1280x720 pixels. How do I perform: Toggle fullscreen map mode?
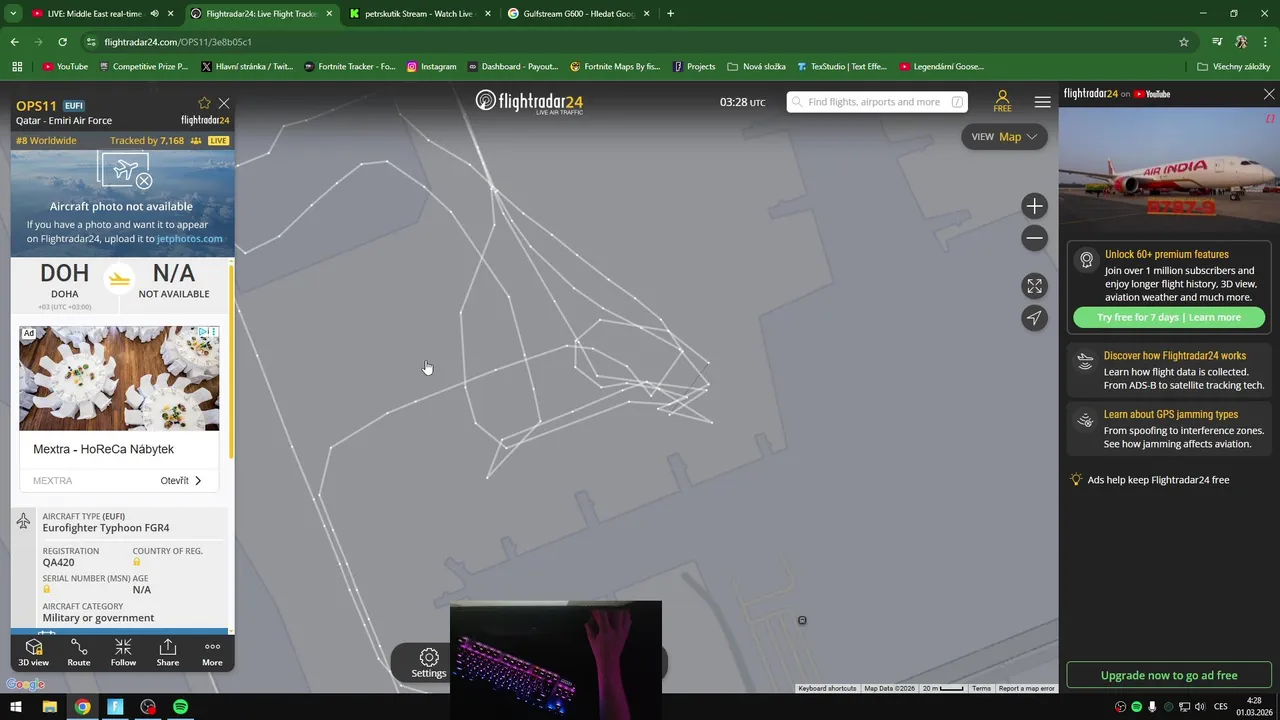click(x=1034, y=286)
